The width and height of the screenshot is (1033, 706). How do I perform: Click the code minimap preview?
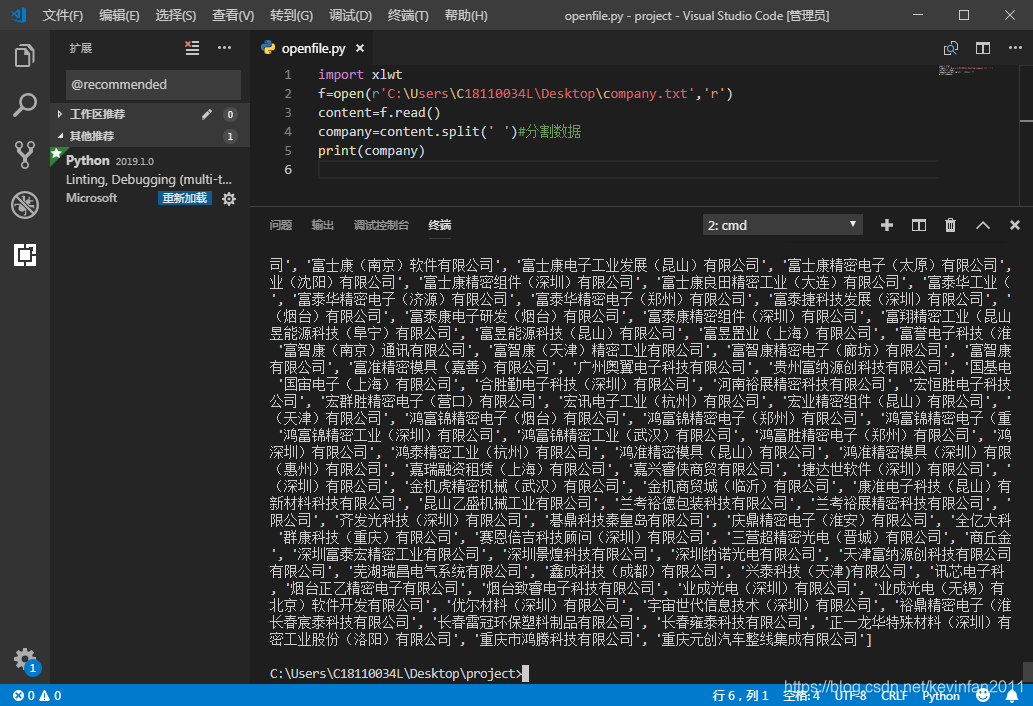point(966,70)
